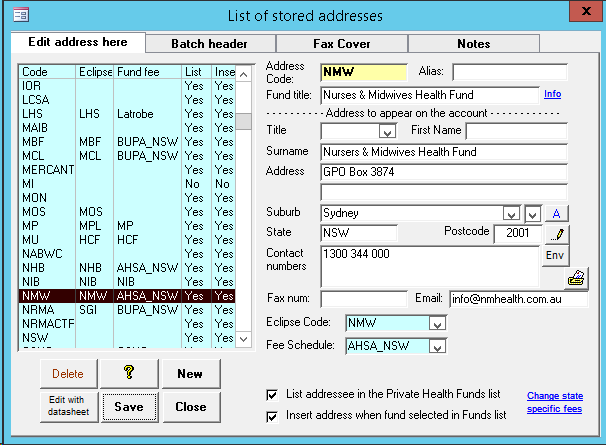
Task: Click the First Name field
Action: coord(516,131)
